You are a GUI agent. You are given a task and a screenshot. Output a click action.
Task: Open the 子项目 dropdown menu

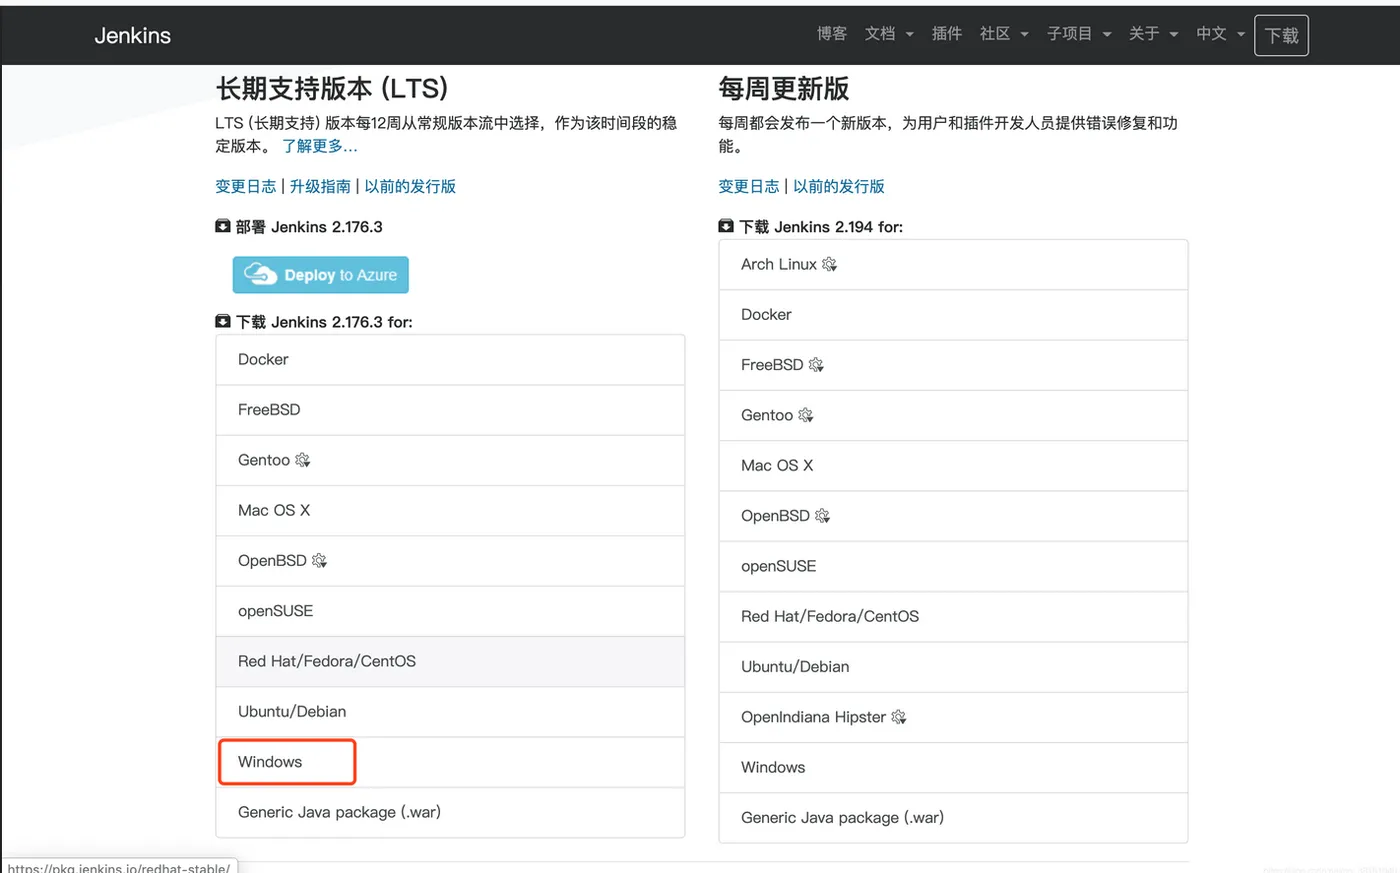tap(1079, 34)
